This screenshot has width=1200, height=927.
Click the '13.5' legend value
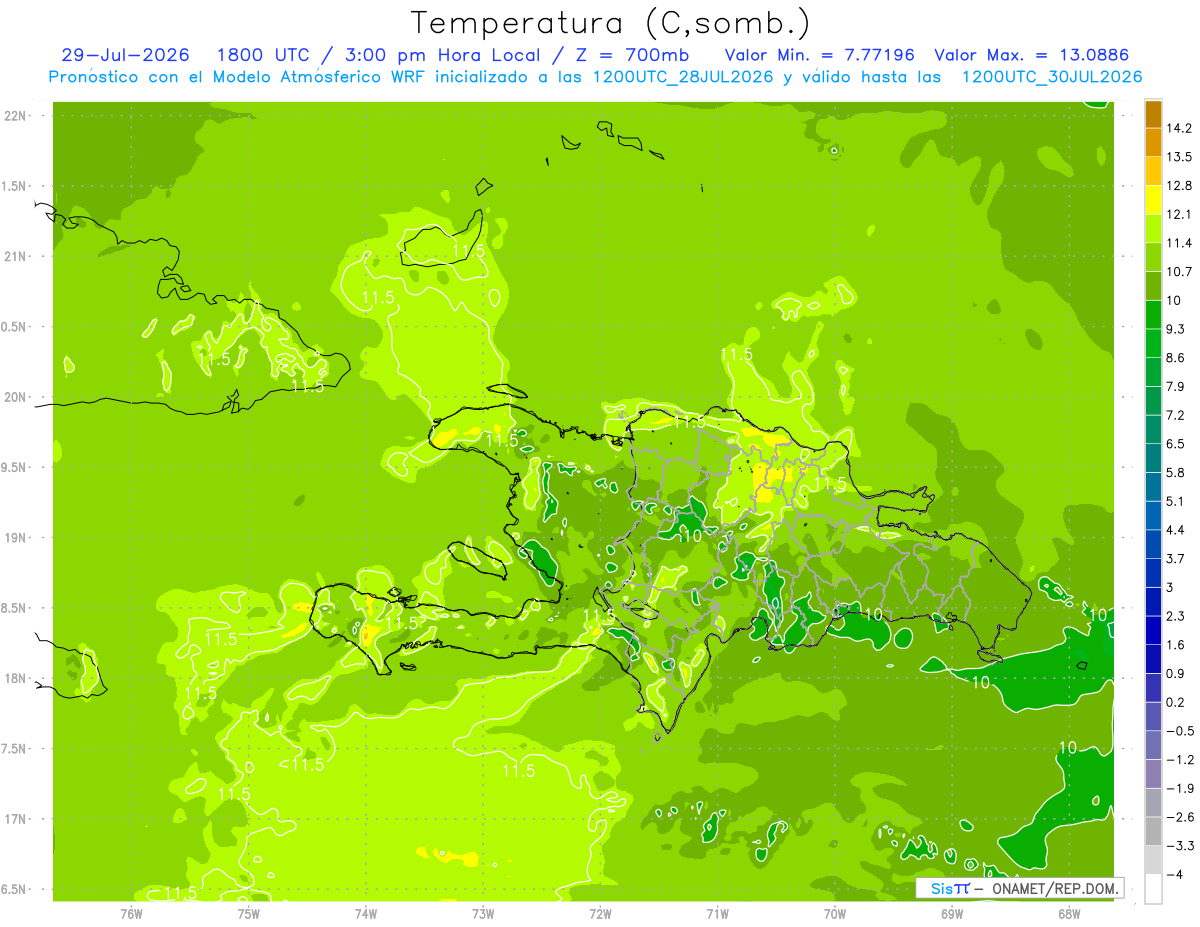[x=1180, y=157]
